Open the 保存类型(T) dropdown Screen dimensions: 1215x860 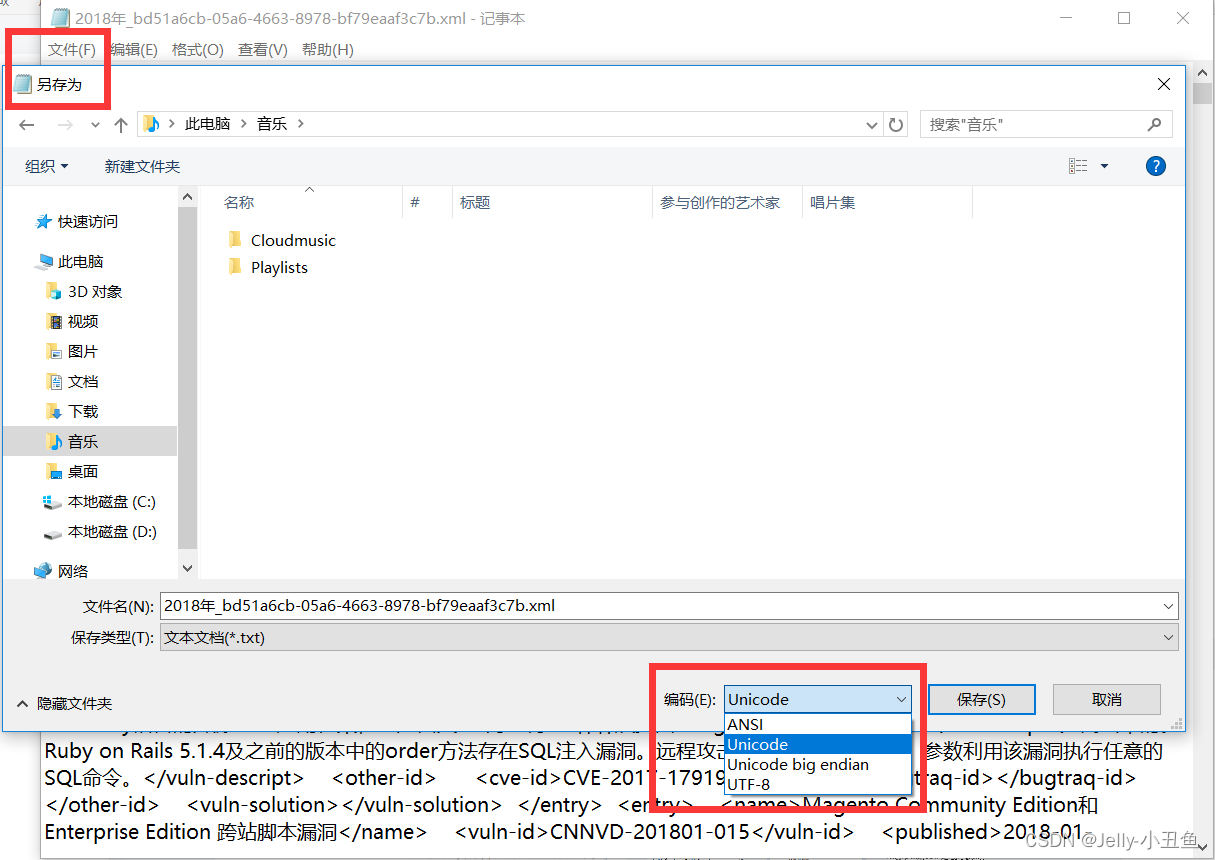(669, 637)
